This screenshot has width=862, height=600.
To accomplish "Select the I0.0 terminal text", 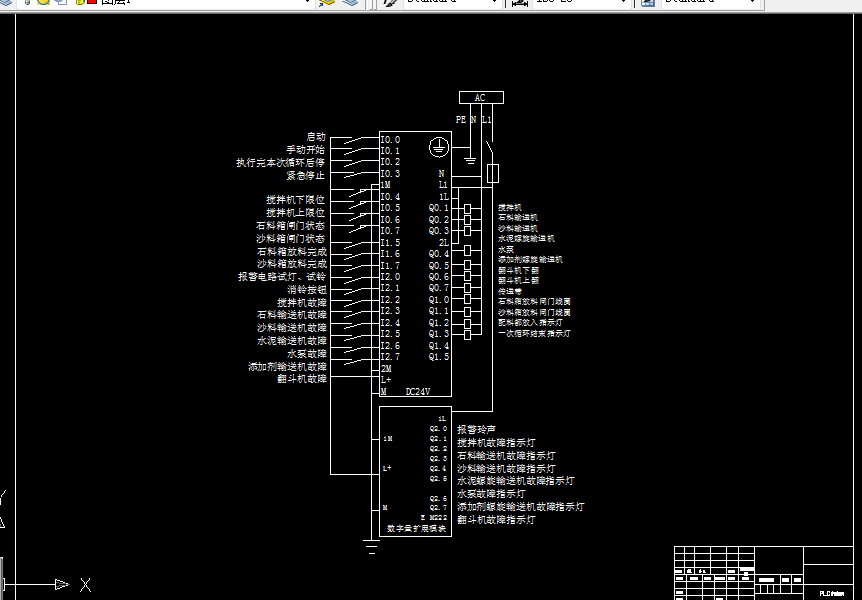I will pos(390,140).
